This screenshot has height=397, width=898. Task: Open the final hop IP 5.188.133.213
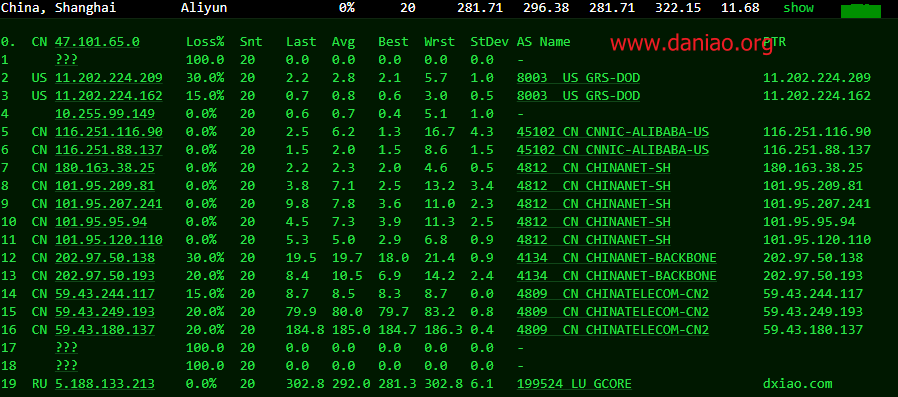(105, 384)
